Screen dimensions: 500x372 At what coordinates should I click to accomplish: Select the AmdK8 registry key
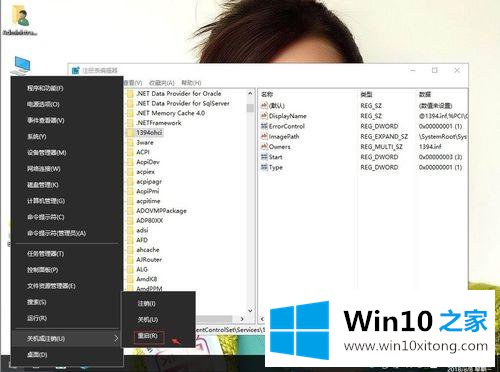[x=147, y=279]
